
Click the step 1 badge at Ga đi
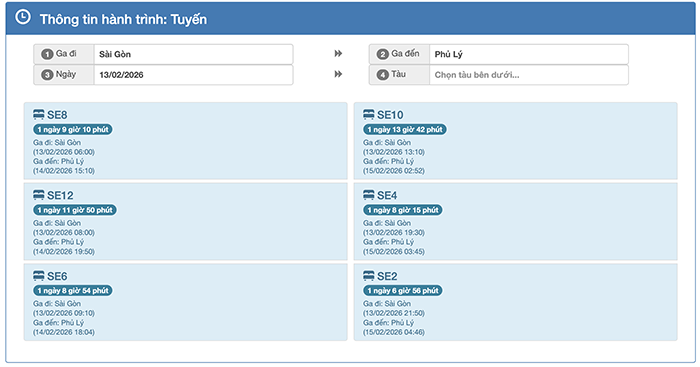click(47, 54)
